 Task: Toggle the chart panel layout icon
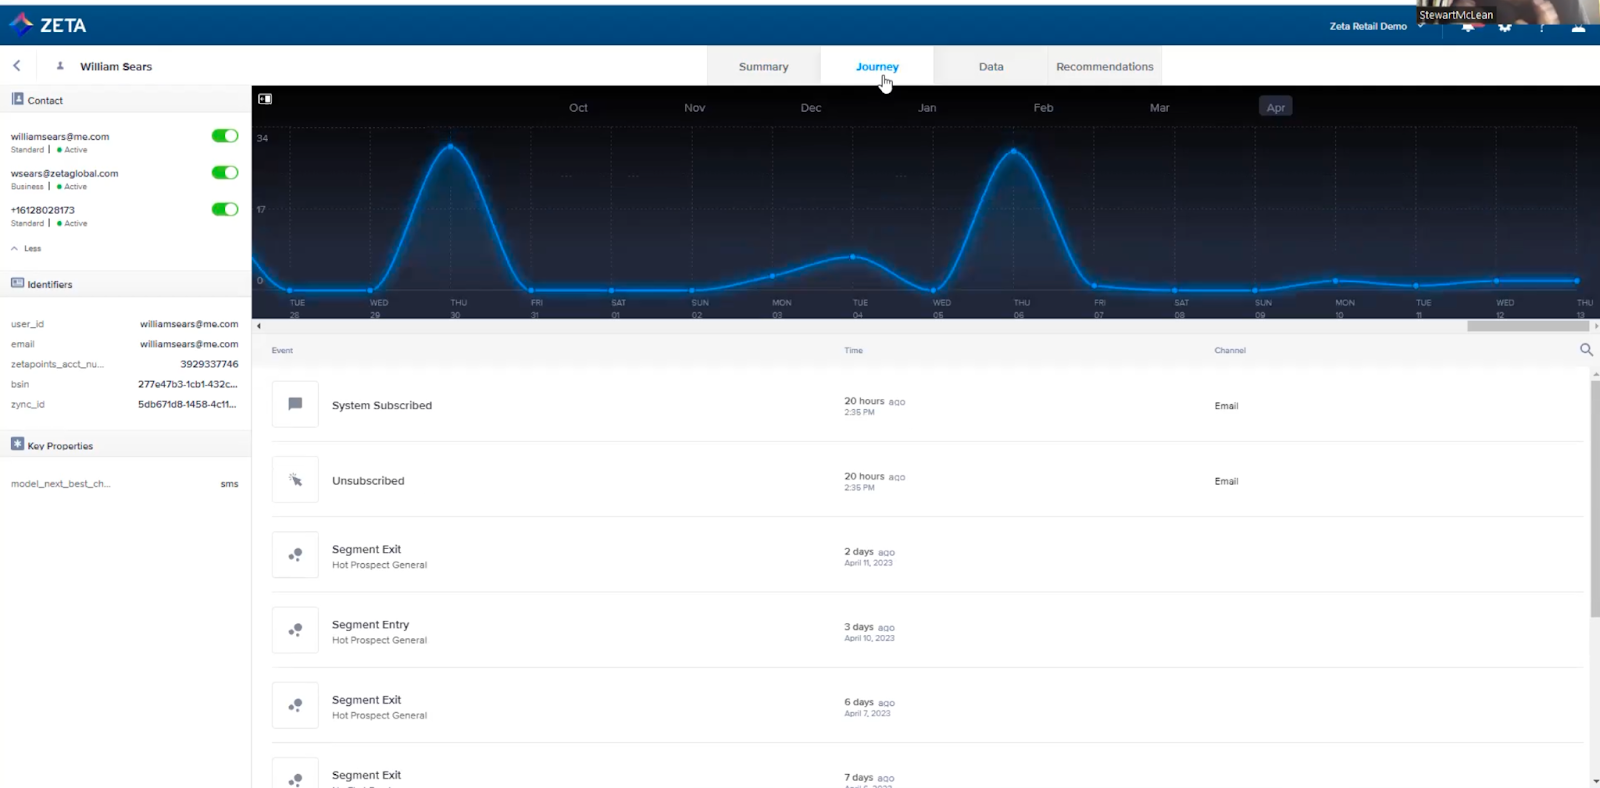pyautogui.click(x=265, y=99)
